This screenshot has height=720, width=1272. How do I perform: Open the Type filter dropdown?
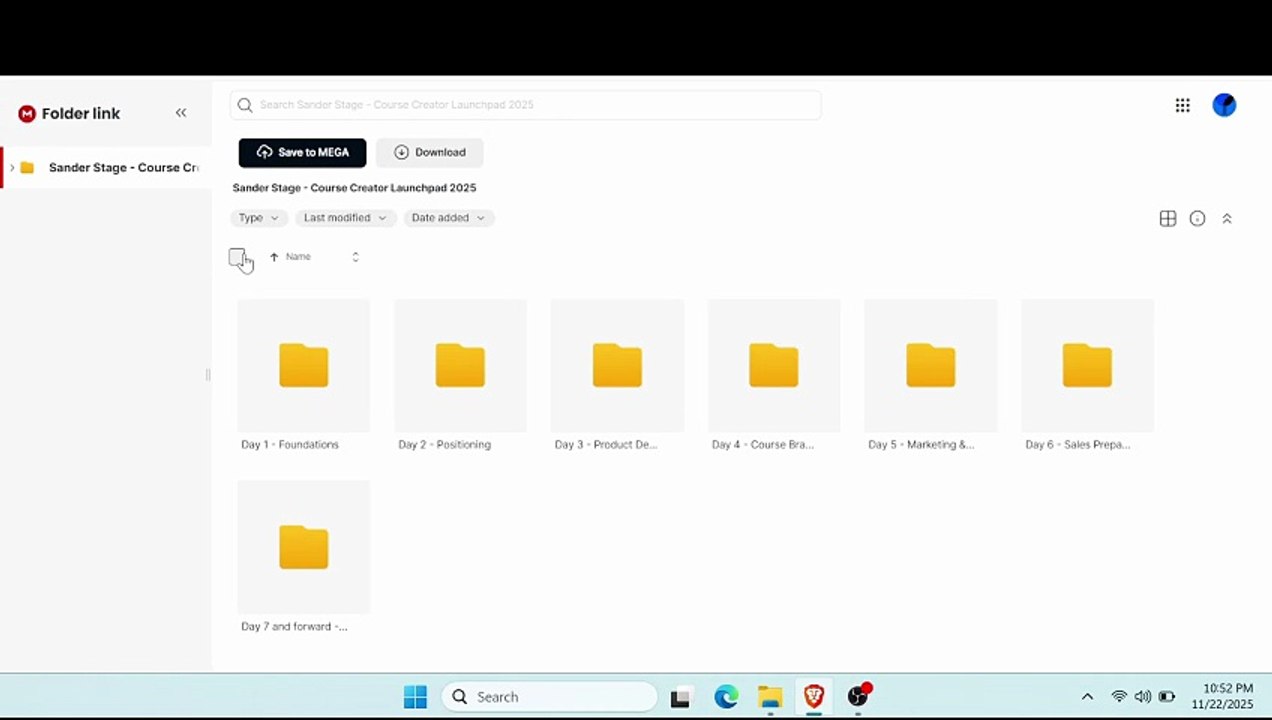coord(259,218)
